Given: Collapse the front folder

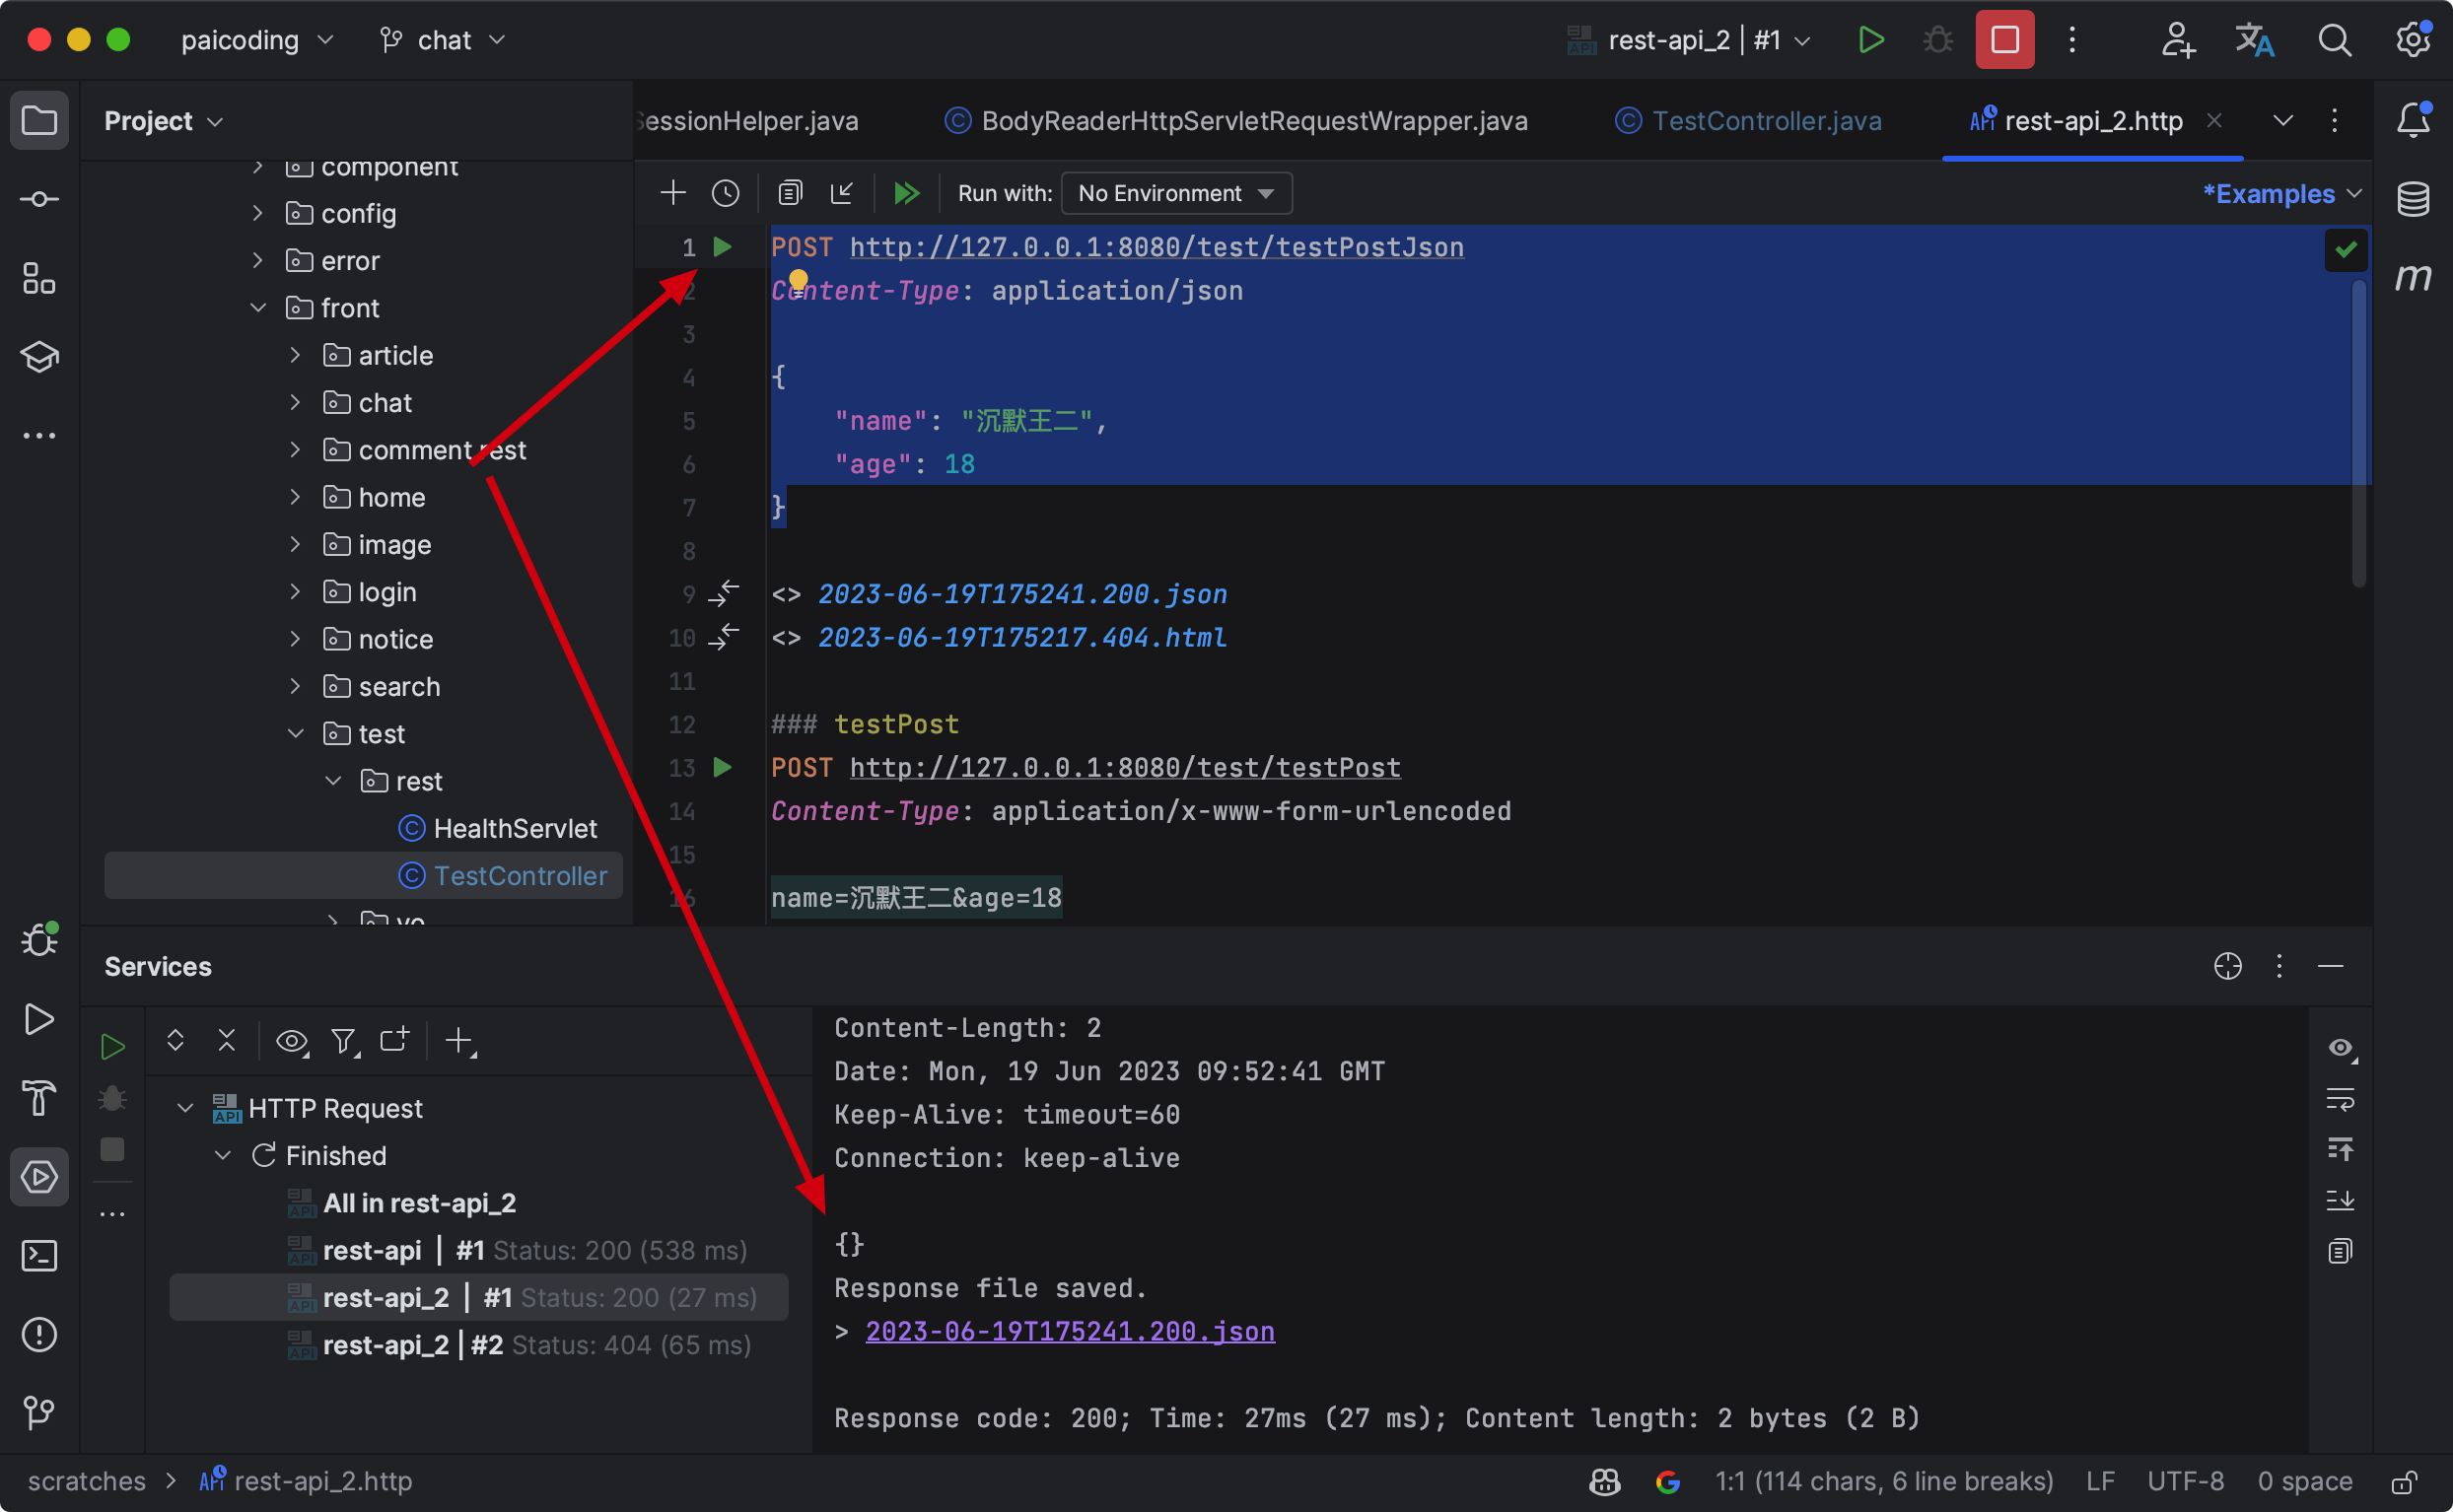Looking at the screenshot, I should (258, 308).
